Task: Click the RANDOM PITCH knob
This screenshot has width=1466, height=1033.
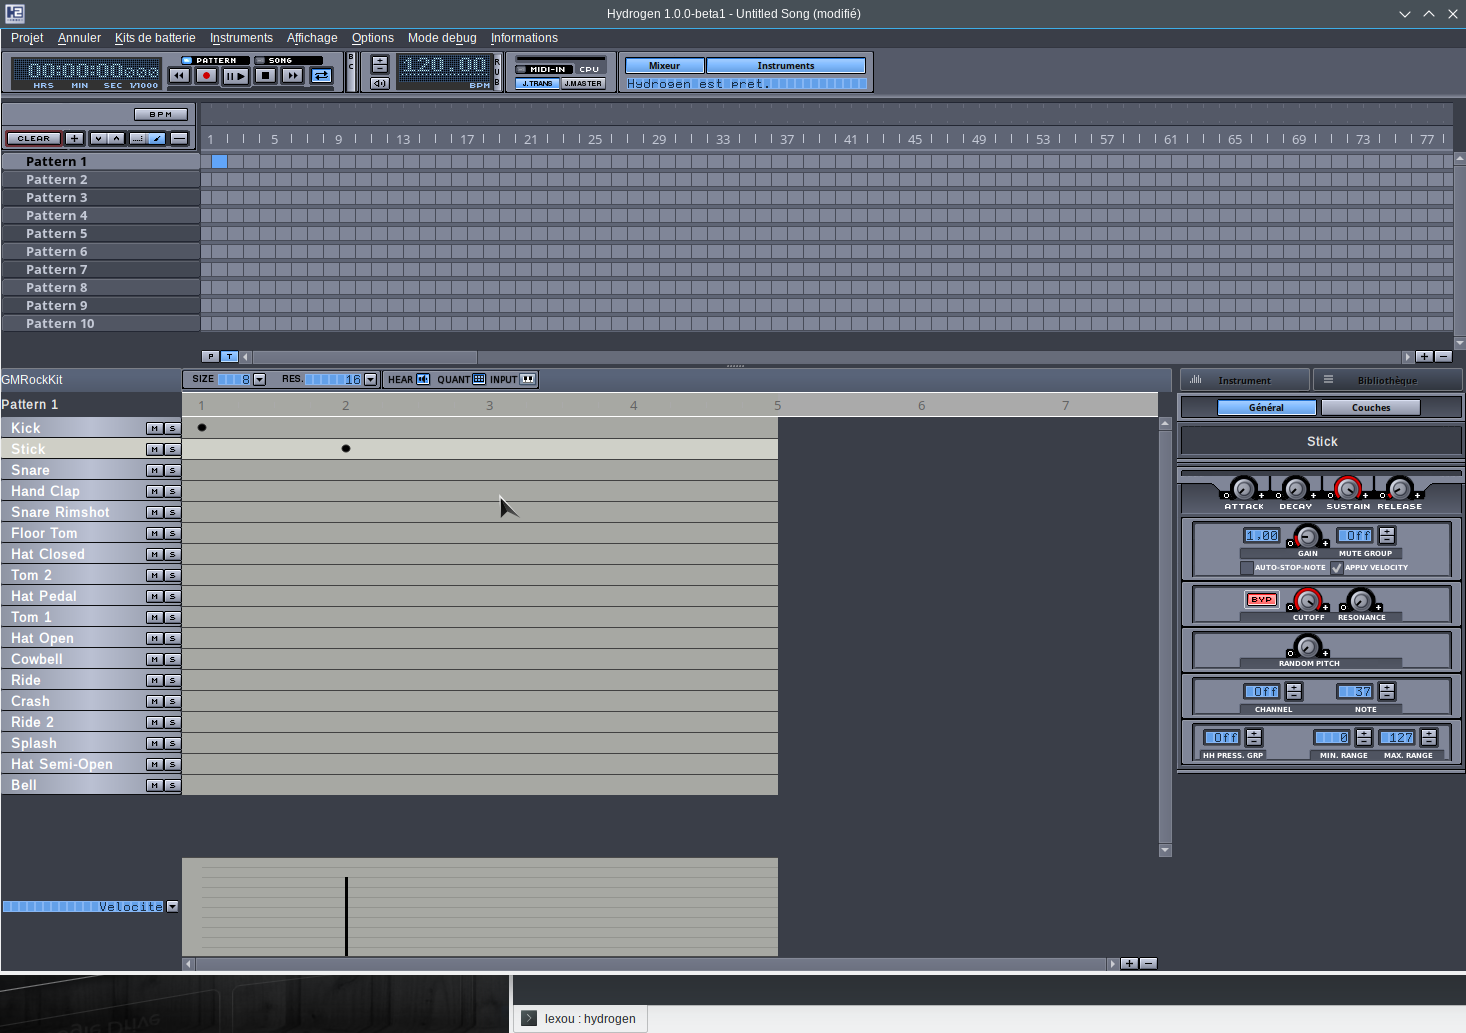Action: click(1308, 647)
